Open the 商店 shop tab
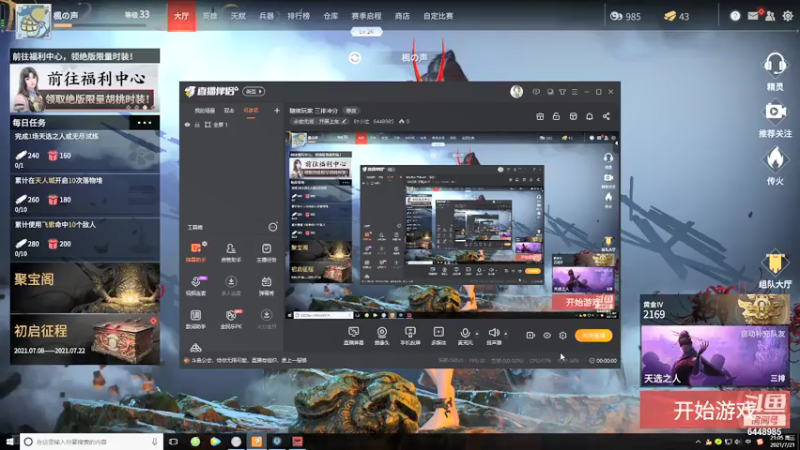This screenshot has width=800, height=450. tap(402, 16)
